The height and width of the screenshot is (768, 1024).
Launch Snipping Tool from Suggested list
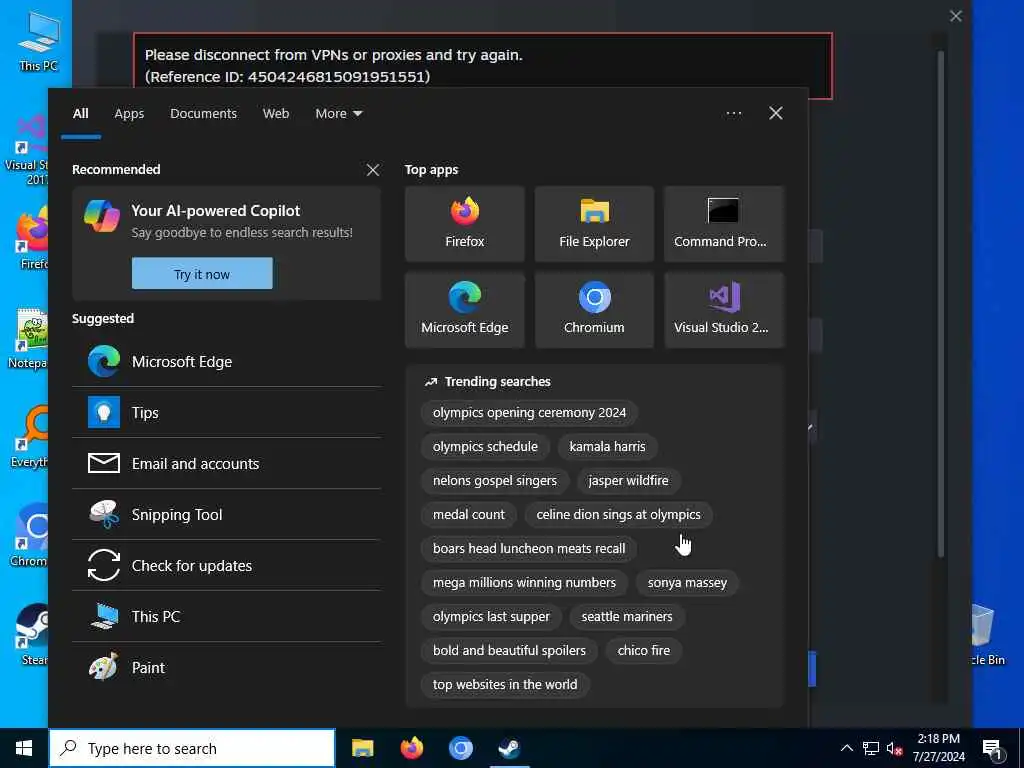pos(227,515)
